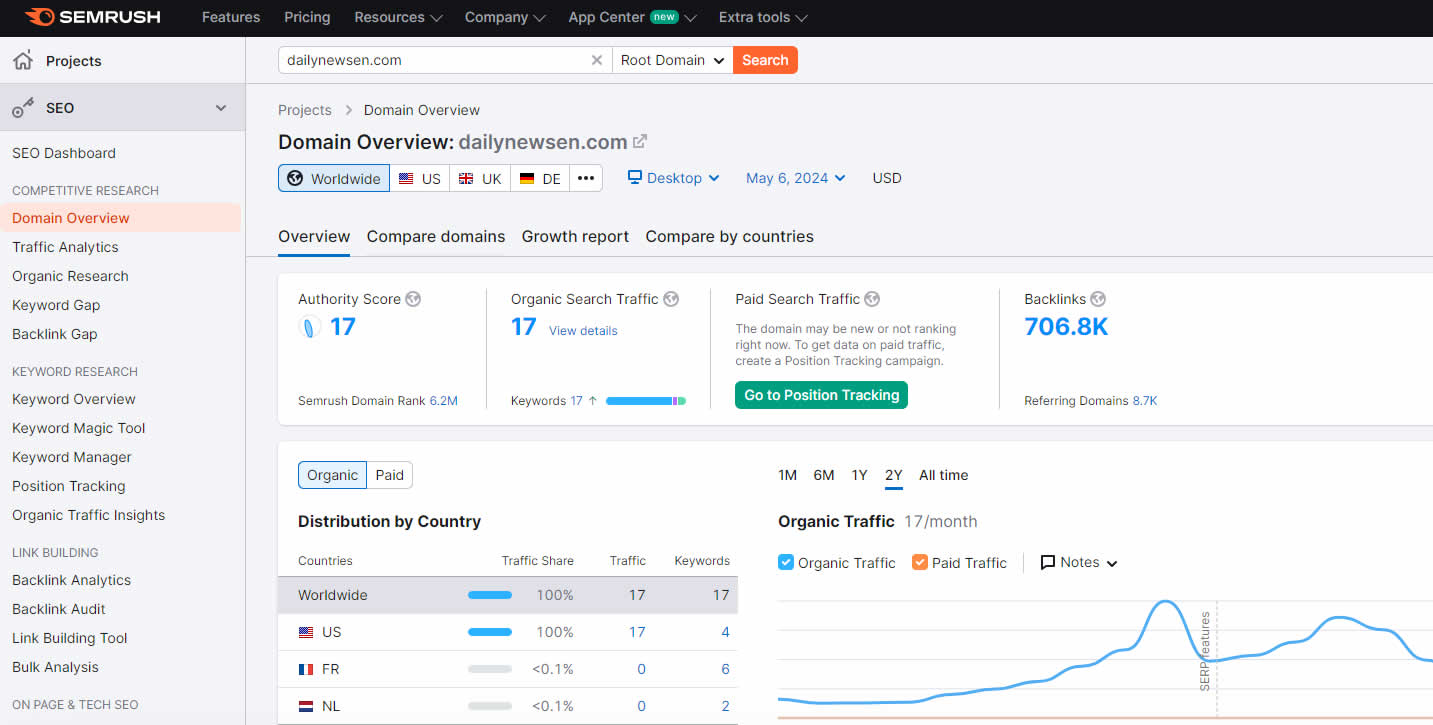The height and width of the screenshot is (725, 1433).
Task: Click the Authority Score globe info icon
Action: click(413, 299)
